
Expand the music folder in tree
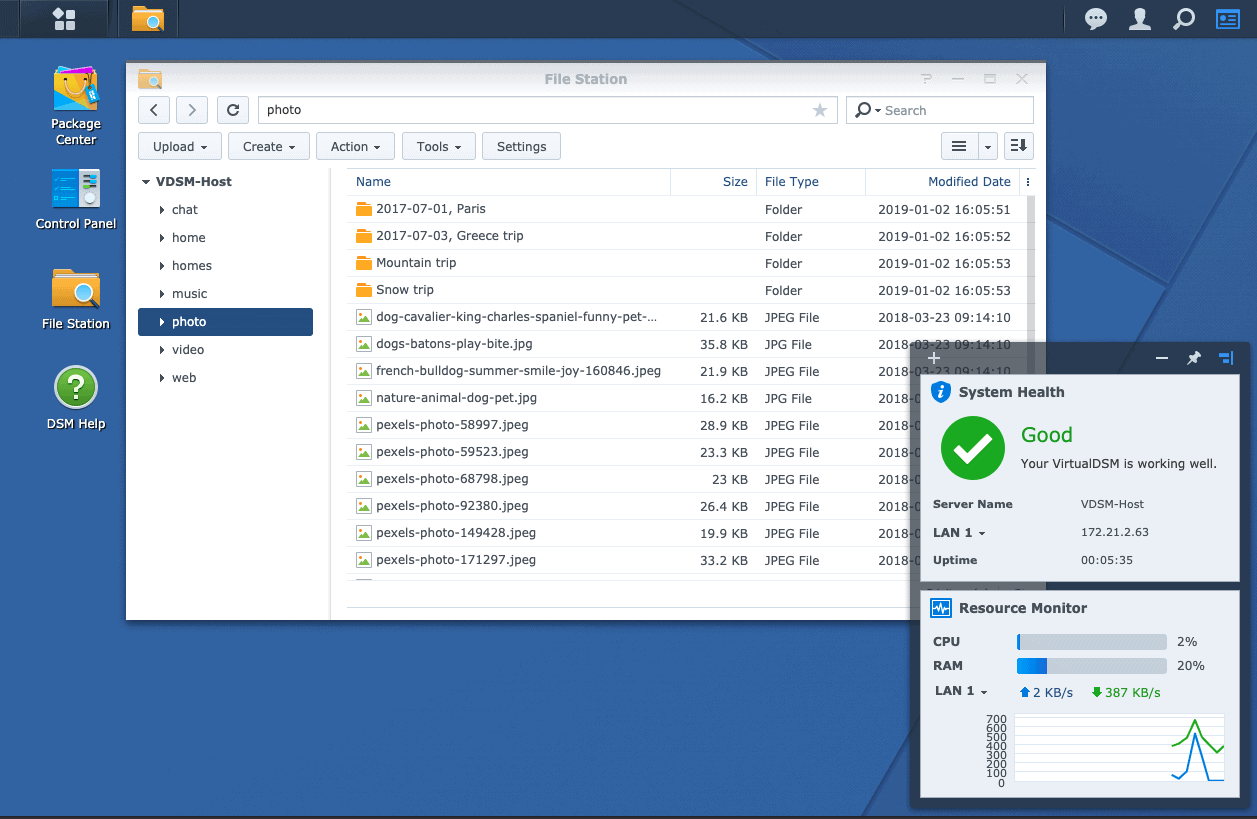(162, 294)
